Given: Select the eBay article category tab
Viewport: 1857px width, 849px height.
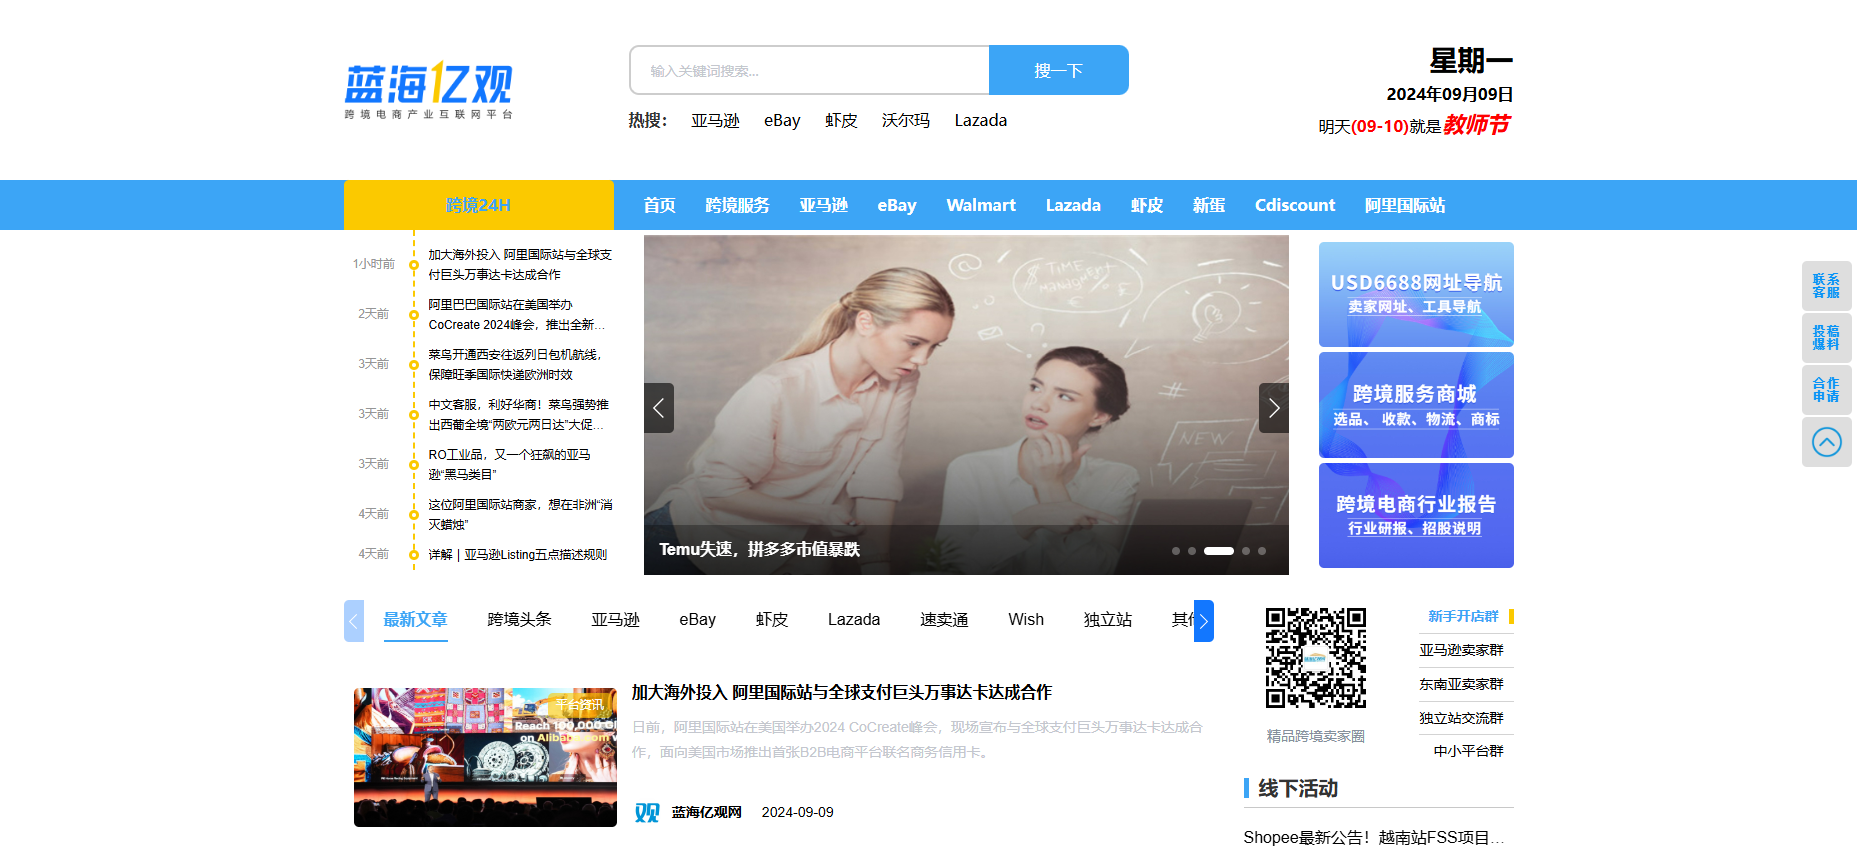Looking at the screenshot, I should pyautogui.click(x=697, y=620).
